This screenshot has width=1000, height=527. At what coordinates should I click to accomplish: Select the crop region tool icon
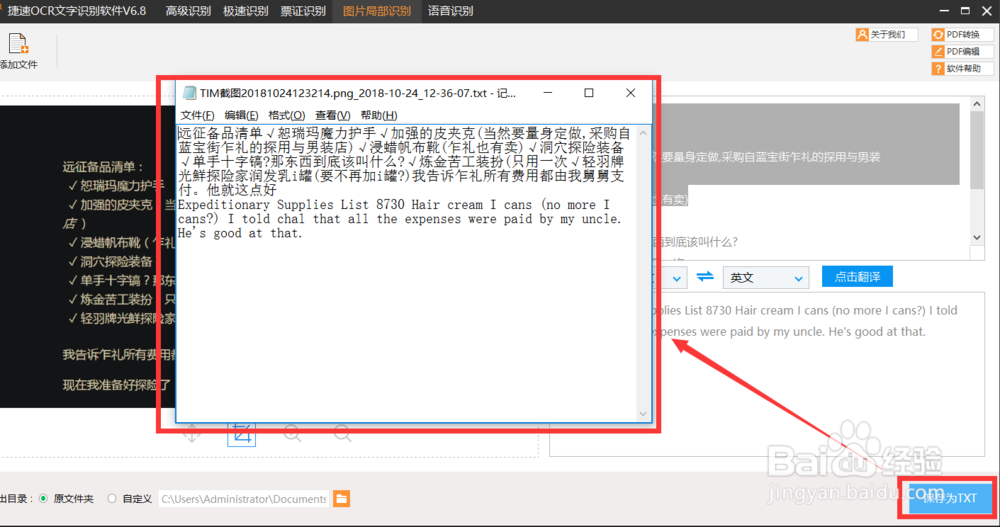click(242, 435)
